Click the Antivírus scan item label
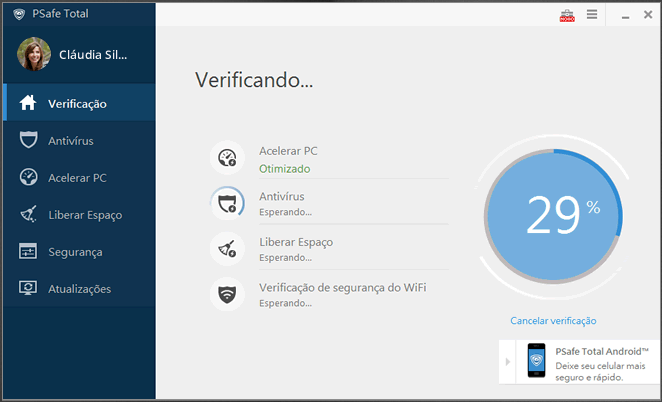Screen dimensions: 662x402 point(282,196)
